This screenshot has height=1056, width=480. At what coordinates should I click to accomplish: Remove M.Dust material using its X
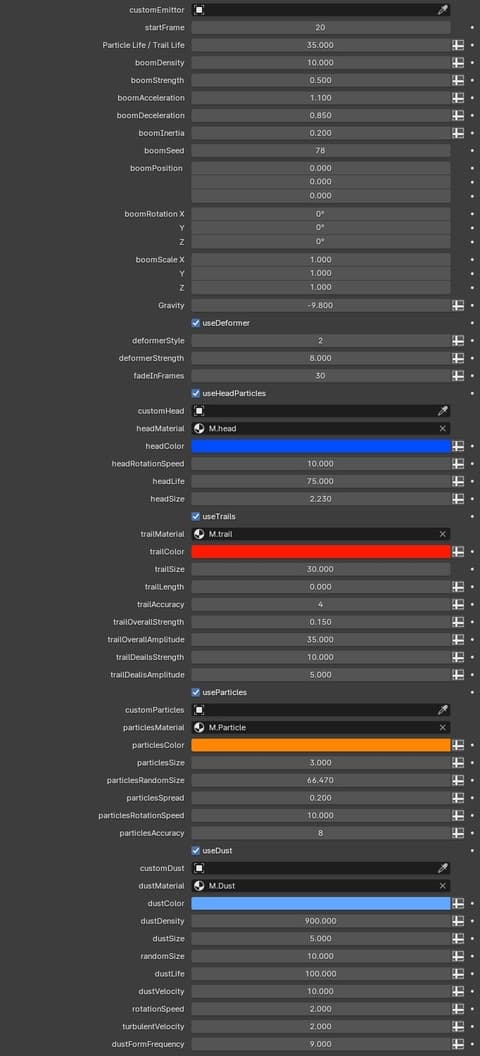tap(442, 886)
